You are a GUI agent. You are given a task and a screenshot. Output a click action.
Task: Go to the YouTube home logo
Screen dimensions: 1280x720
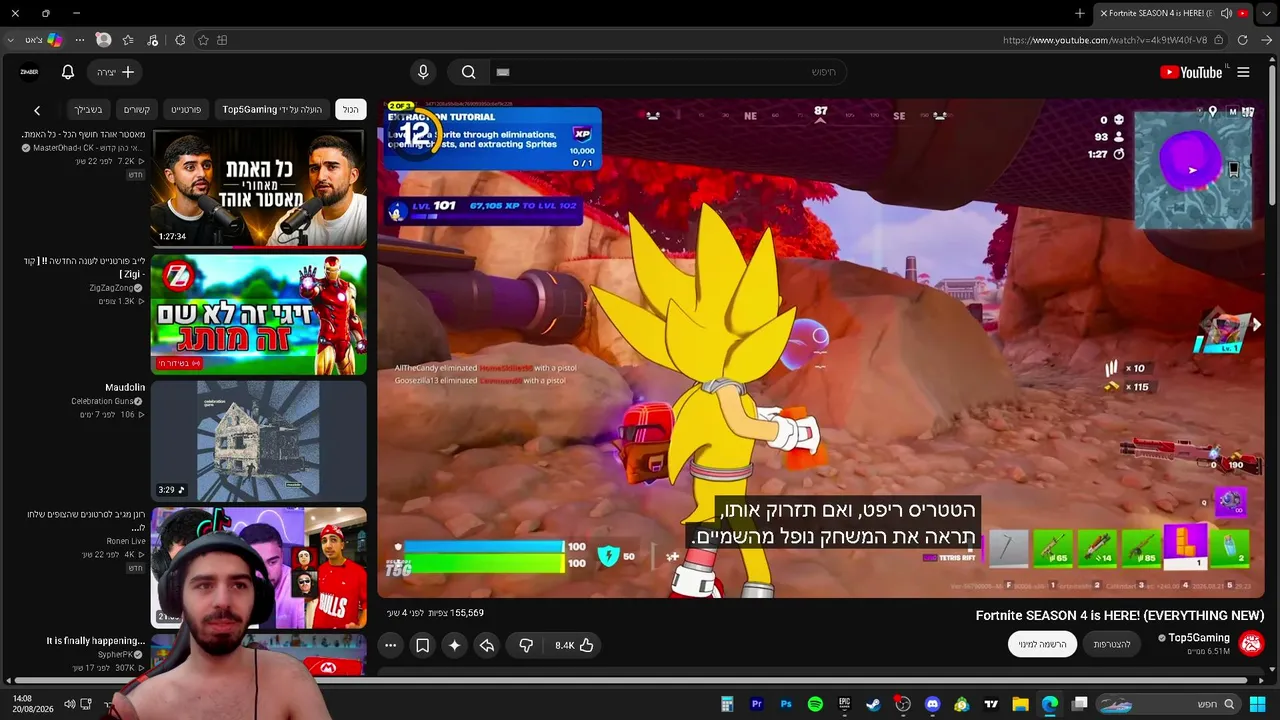click(1191, 72)
